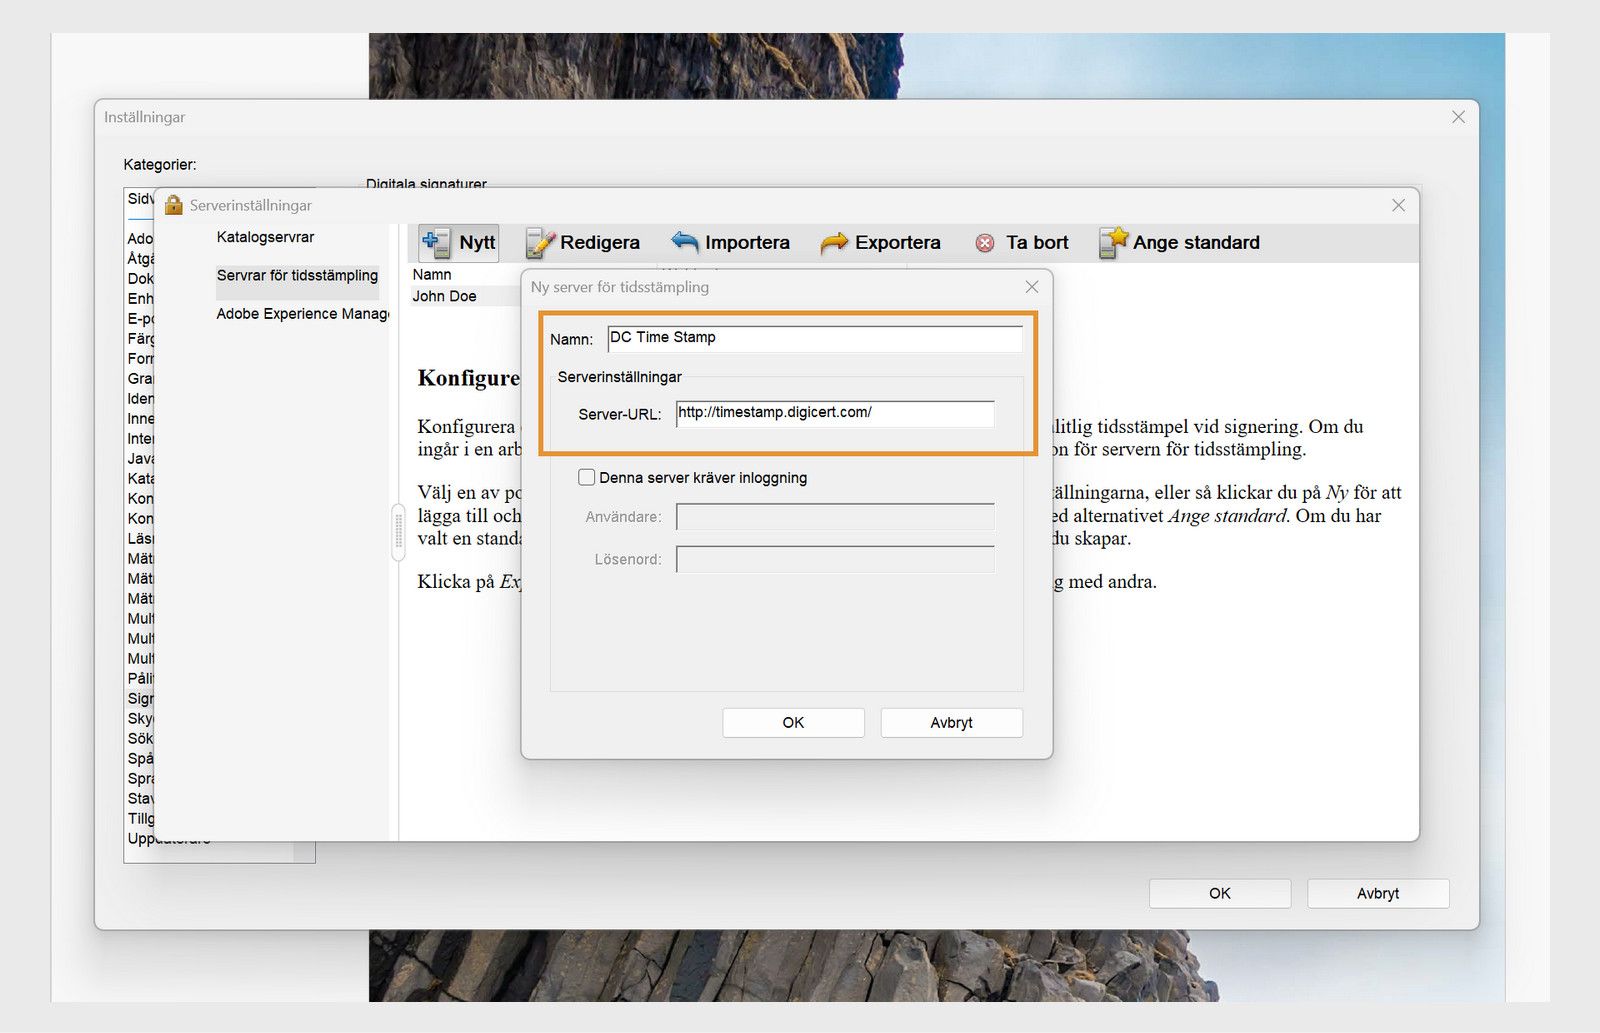The height and width of the screenshot is (1033, 1600).
Task: Toggle the server login requirement checkbox
Action: [x=586, y=477]
